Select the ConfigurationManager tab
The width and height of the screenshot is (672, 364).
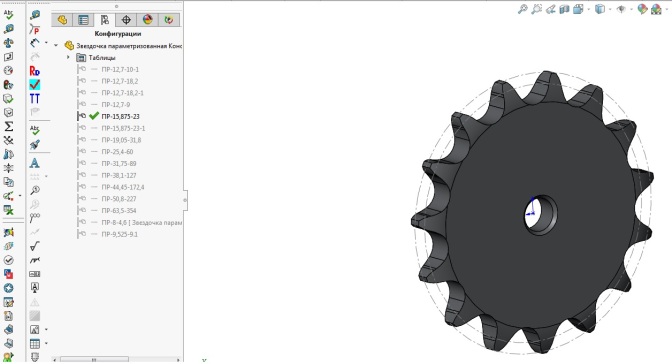click(x=105, y=20)
